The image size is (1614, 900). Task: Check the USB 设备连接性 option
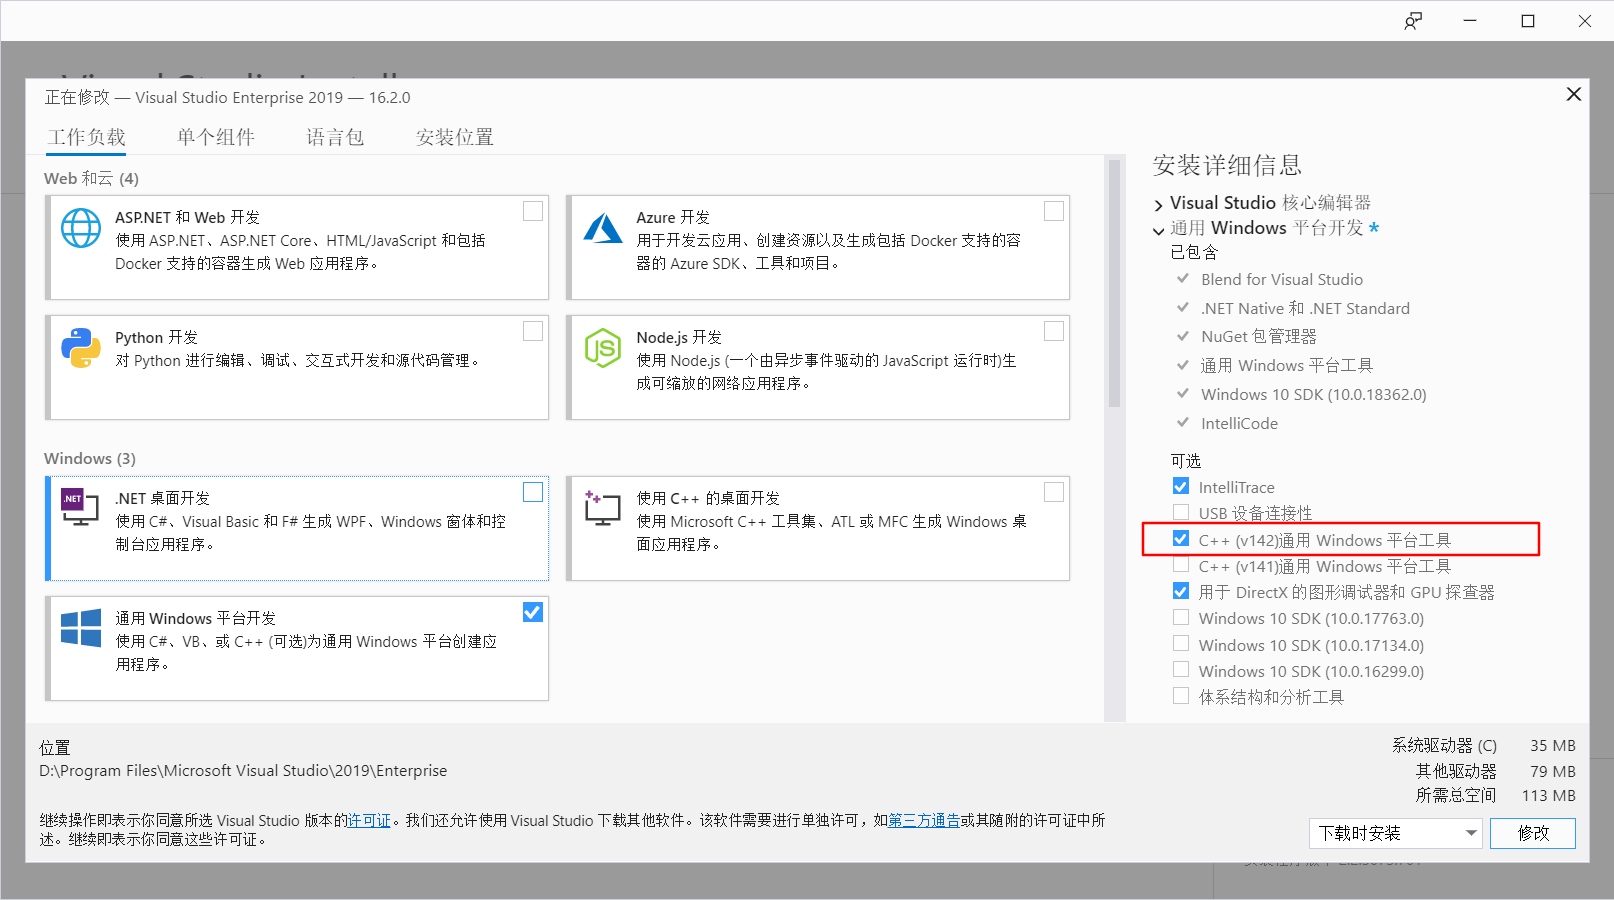coord(1181,512)
